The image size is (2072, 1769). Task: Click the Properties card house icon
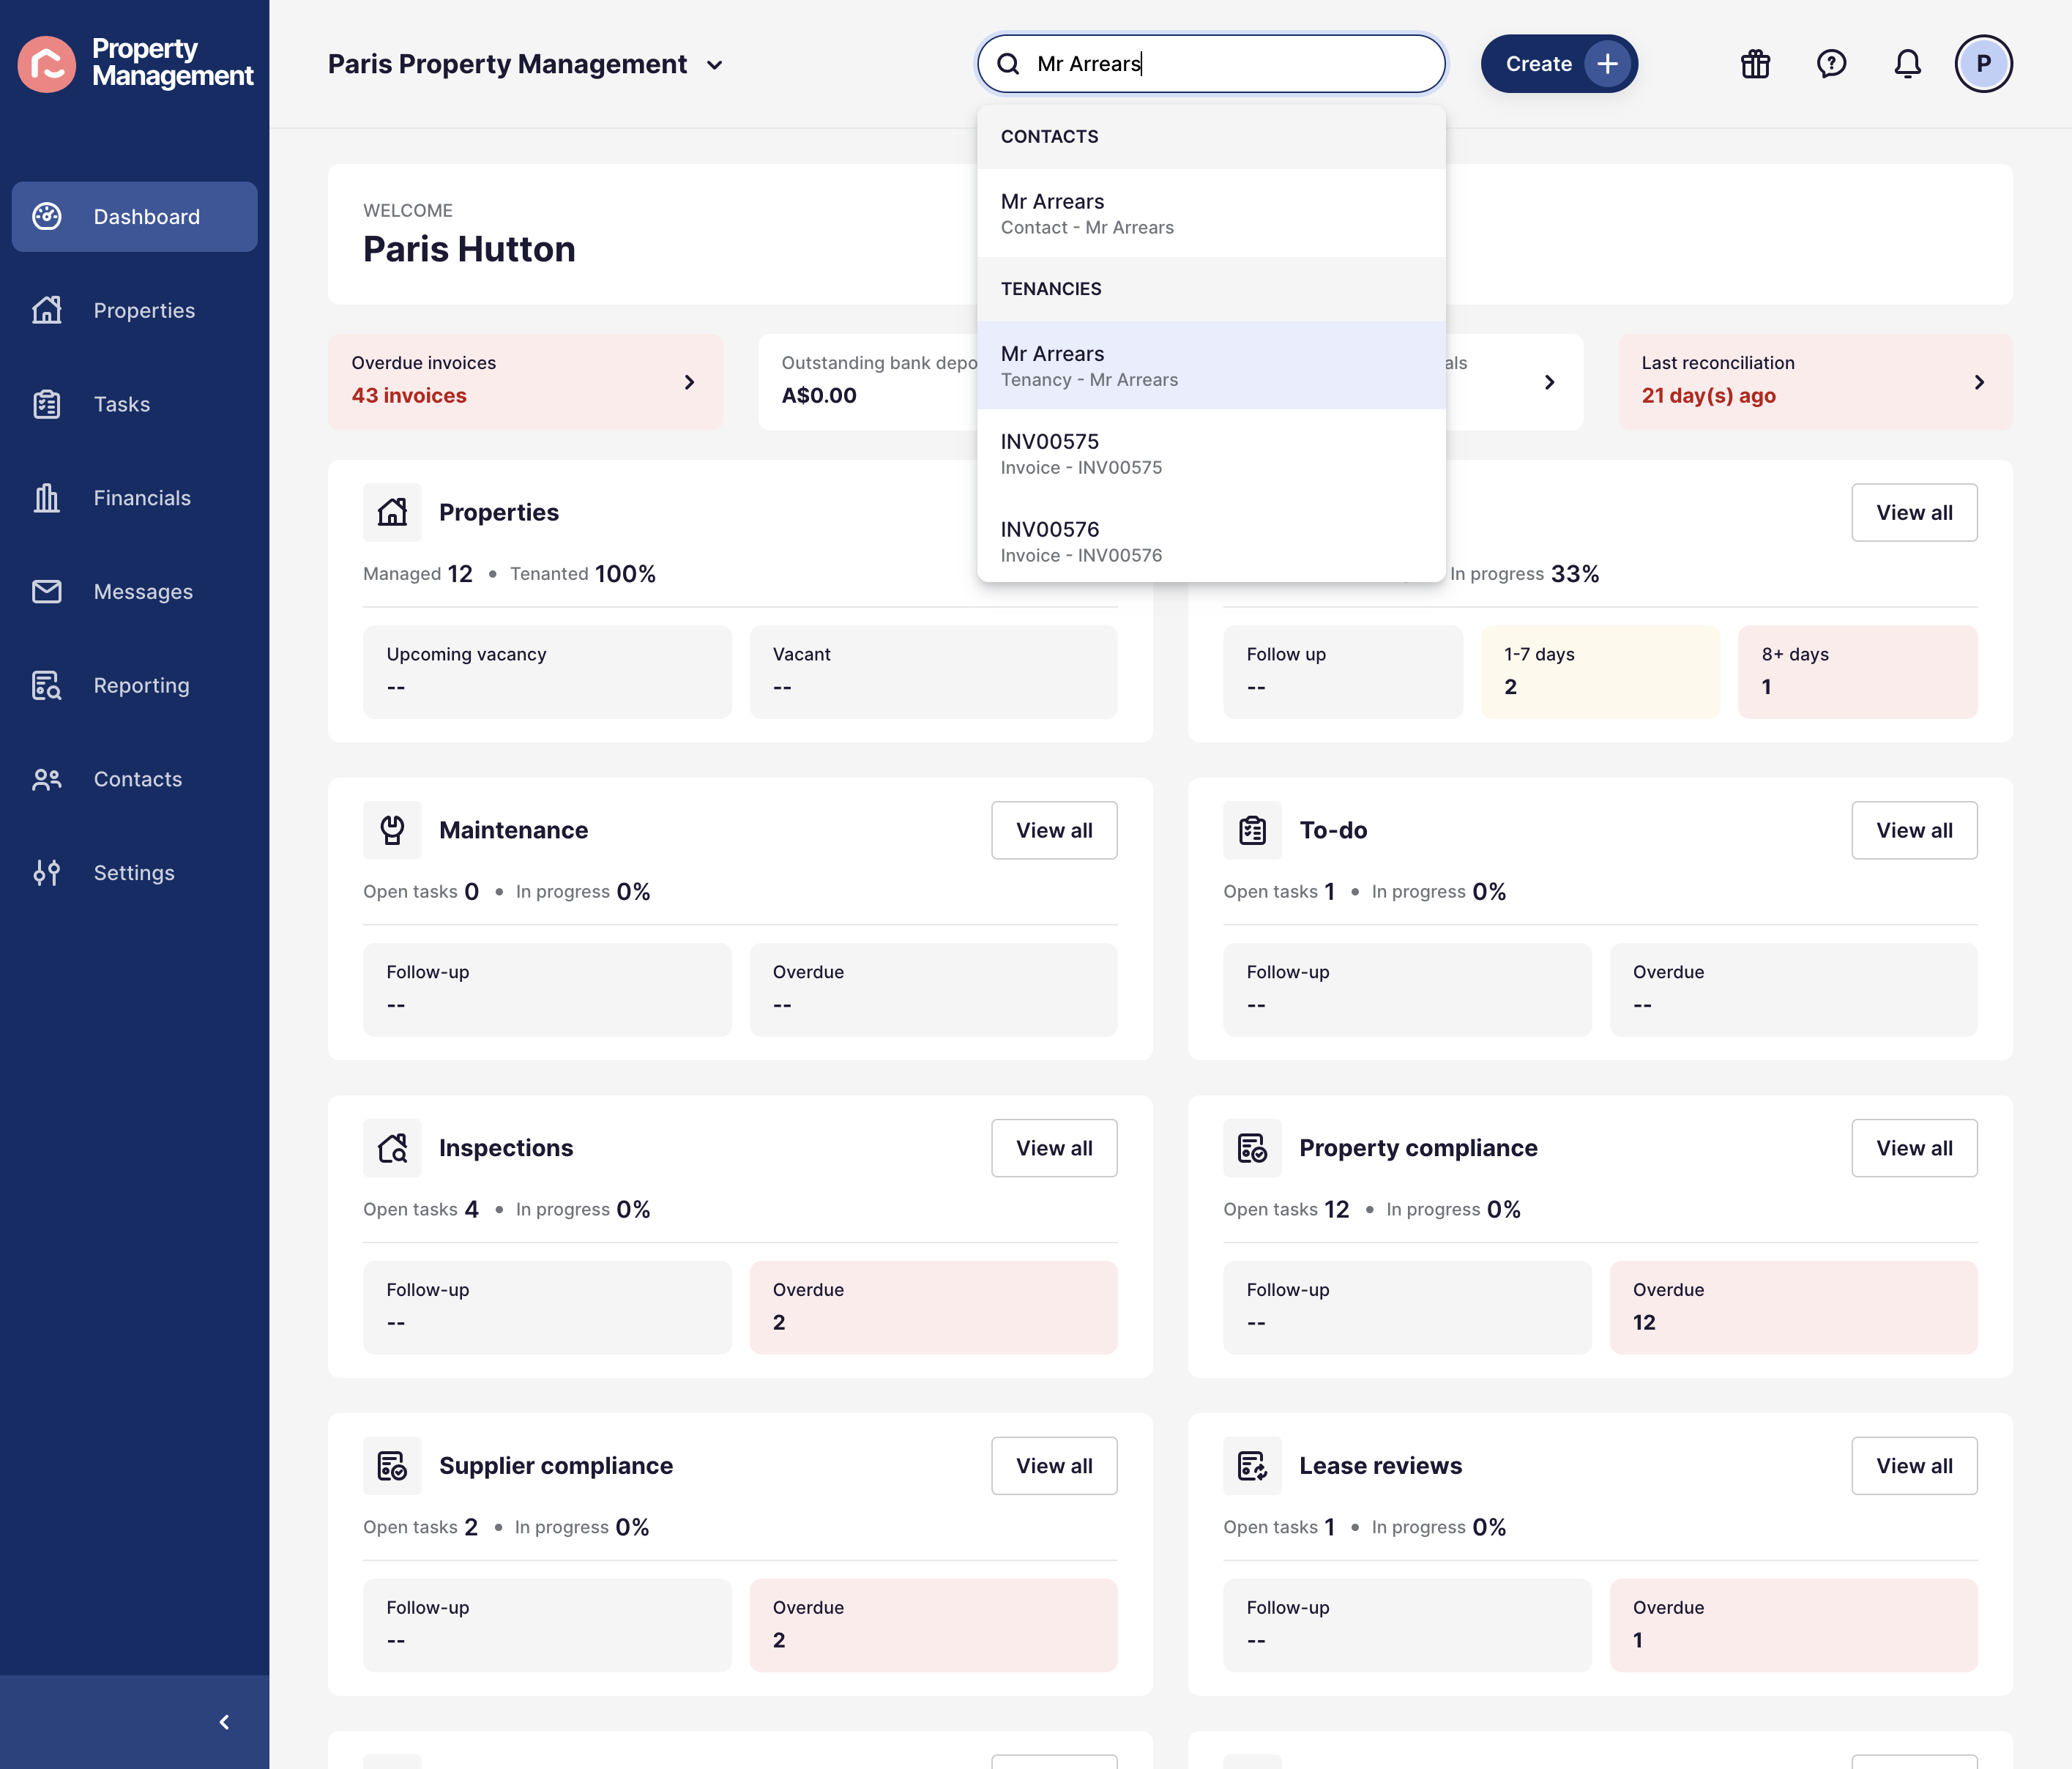click(392, 512)
